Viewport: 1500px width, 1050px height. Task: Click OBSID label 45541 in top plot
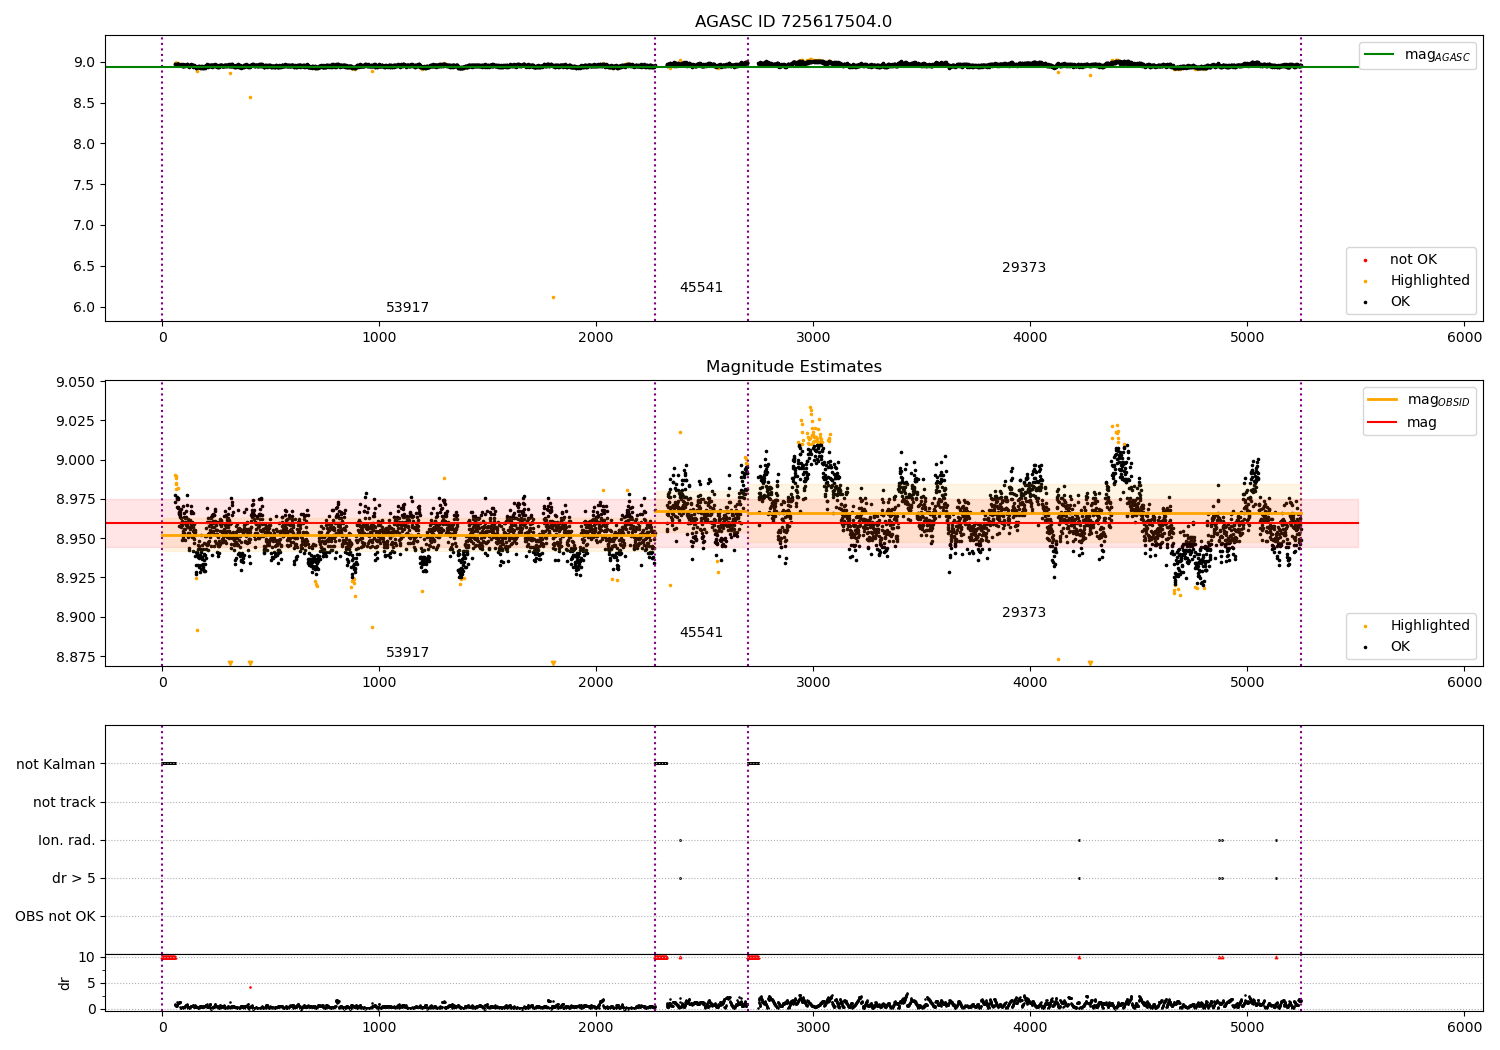click(701, 288)
